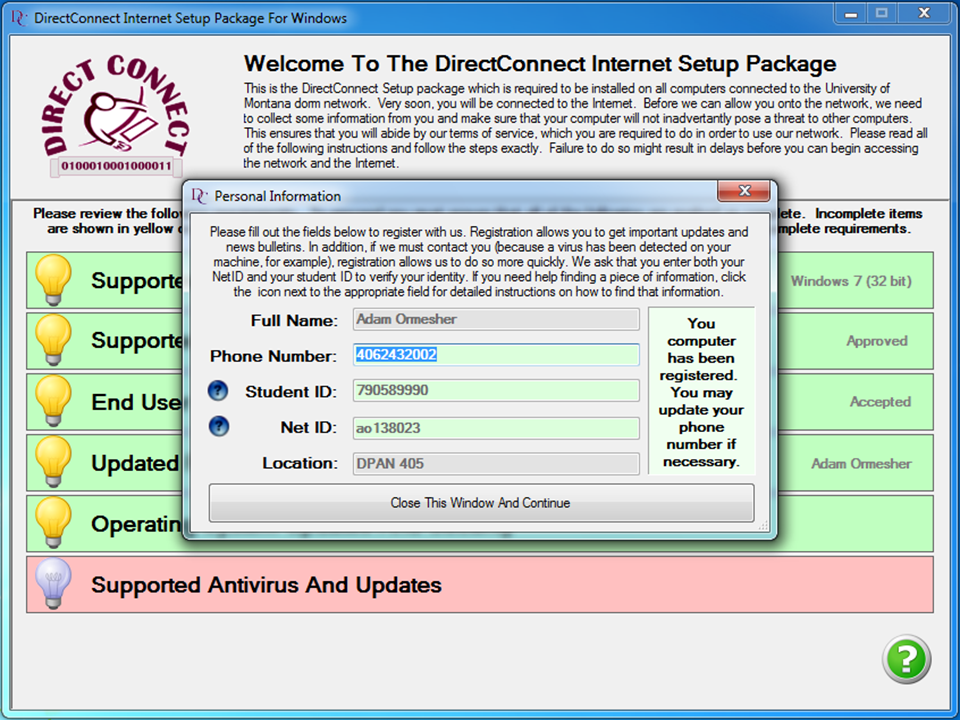
Task: Click Close This Window And Continue
Action: tap(481, 503)
